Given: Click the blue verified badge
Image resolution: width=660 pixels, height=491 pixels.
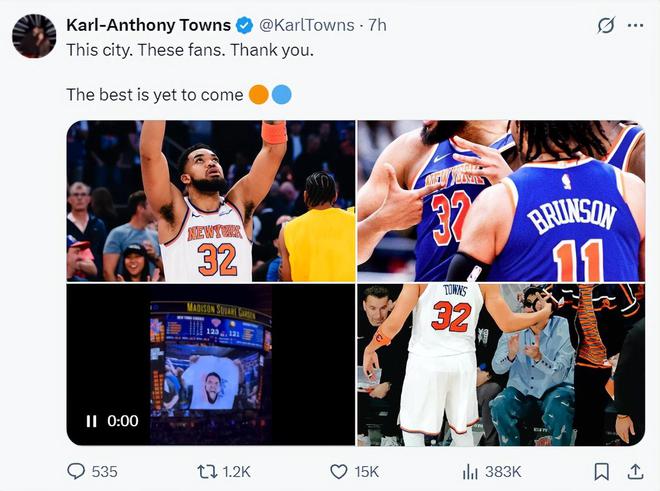Looking at the screenshot, I should pyautogui.click(x=244, y=25).
